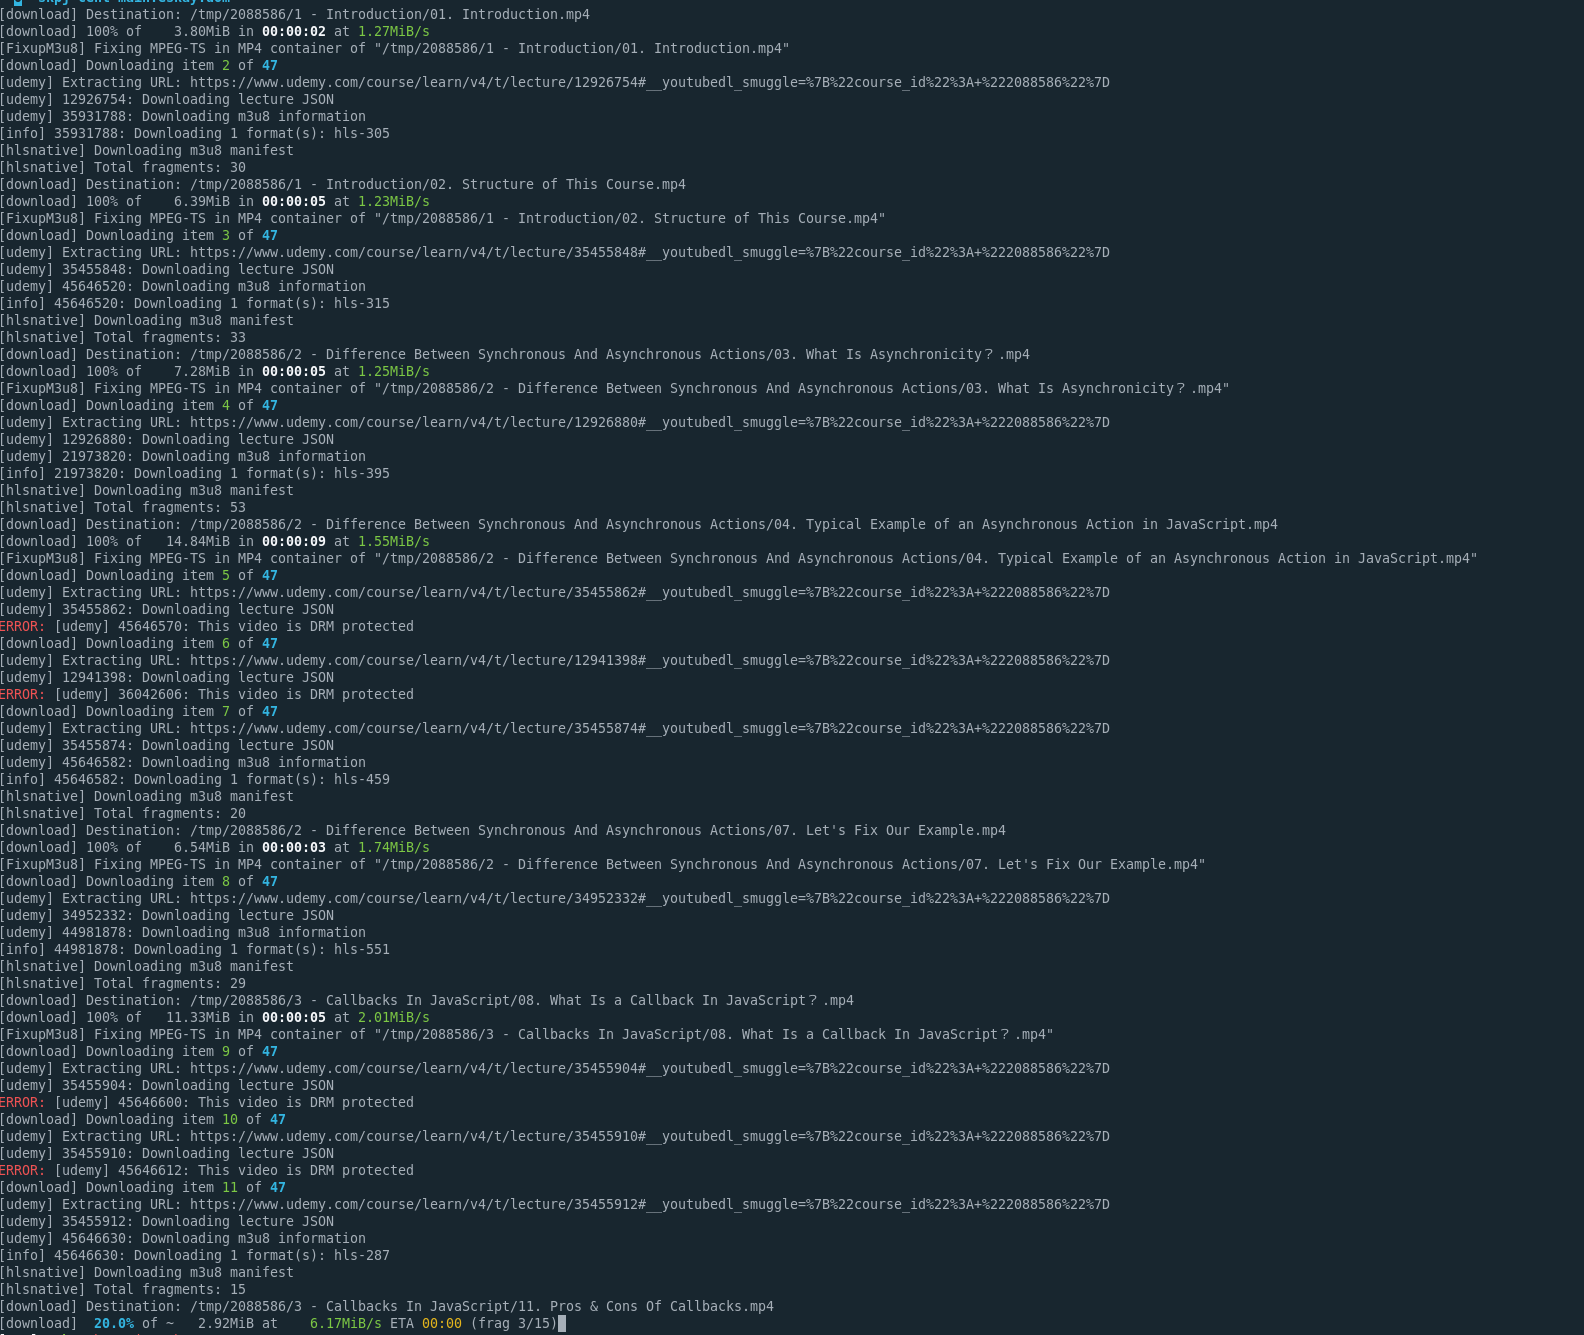Open the Udemy URL for lecture 35455862
The height and width of the screenshot is (1335, 1584).
[x=650, y=592]
